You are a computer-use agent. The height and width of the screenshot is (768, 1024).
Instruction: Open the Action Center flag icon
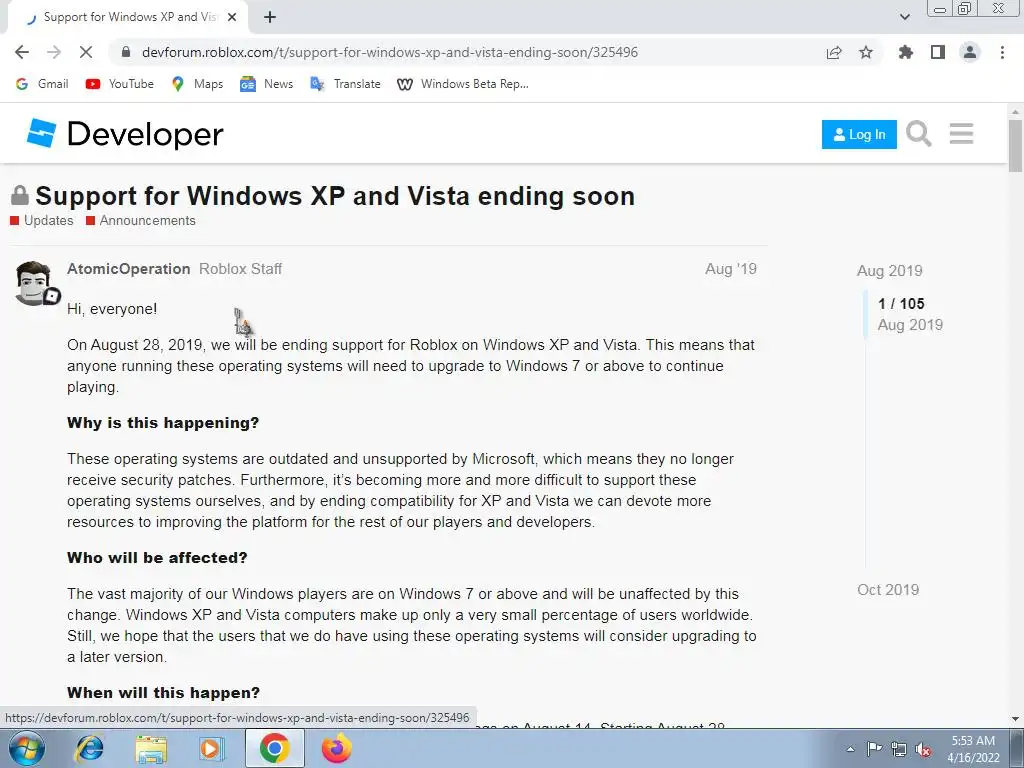[874, 749]
